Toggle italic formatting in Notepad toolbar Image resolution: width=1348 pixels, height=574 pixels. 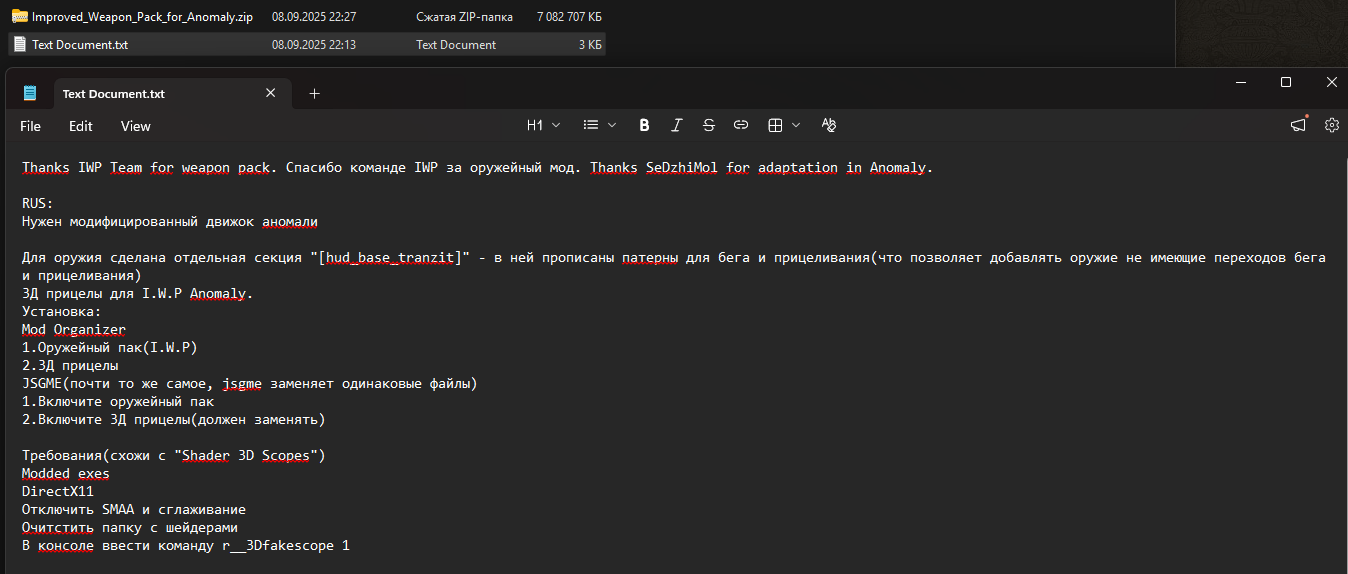(676, 126)
